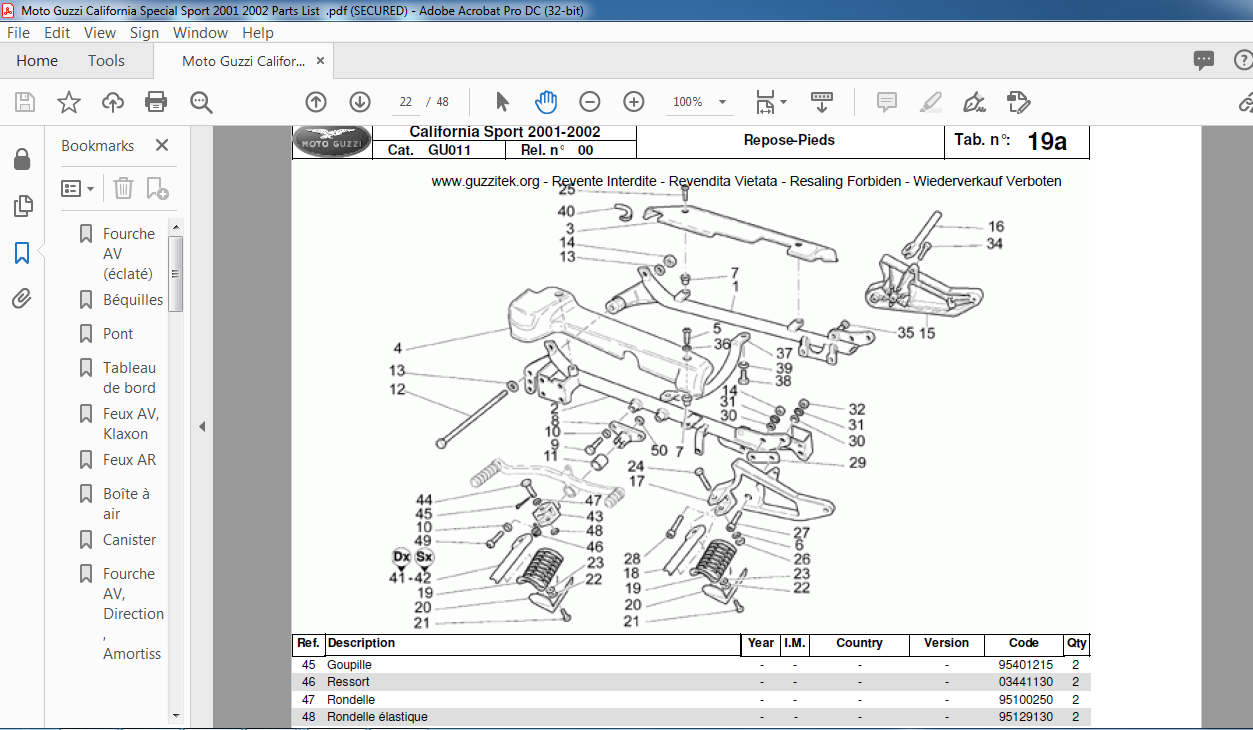
Task: Open the Béquilles bookmark
Action: coord(133,299)
